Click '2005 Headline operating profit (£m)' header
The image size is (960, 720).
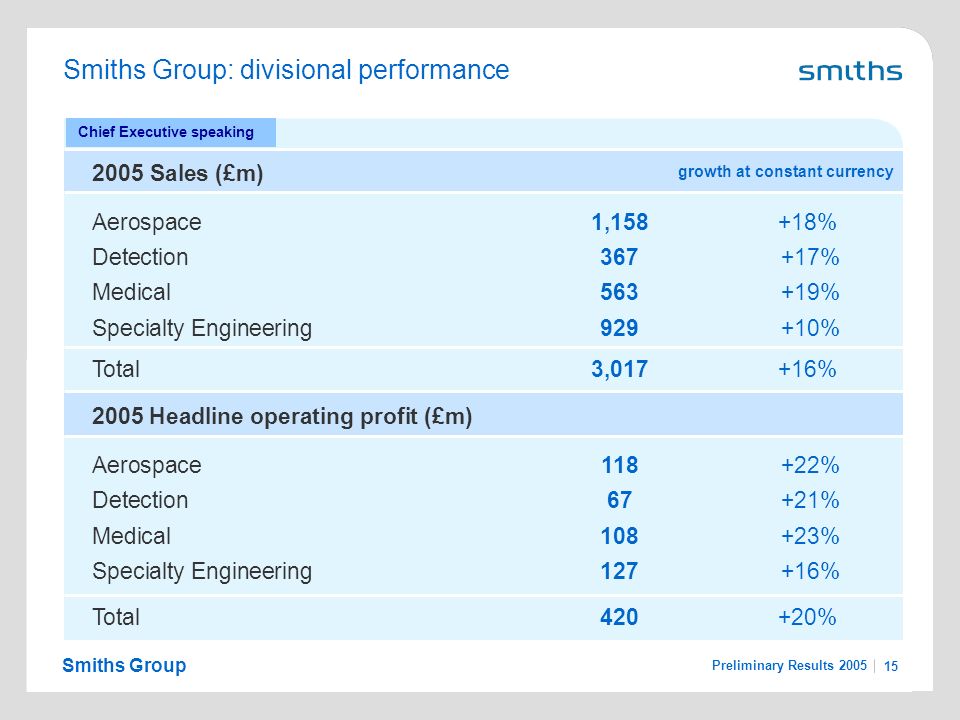pyautogui.click(x=282, y=416)
